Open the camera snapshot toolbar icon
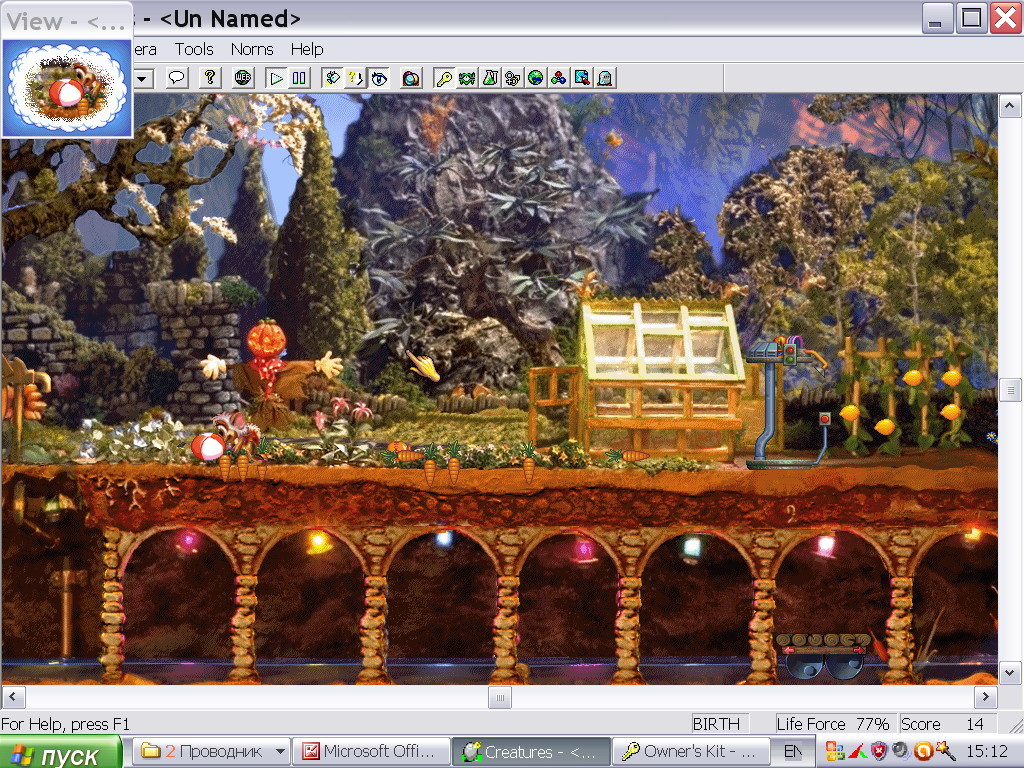The width and height of the screenshot is (1024, 768). click(x=411, y=78)
